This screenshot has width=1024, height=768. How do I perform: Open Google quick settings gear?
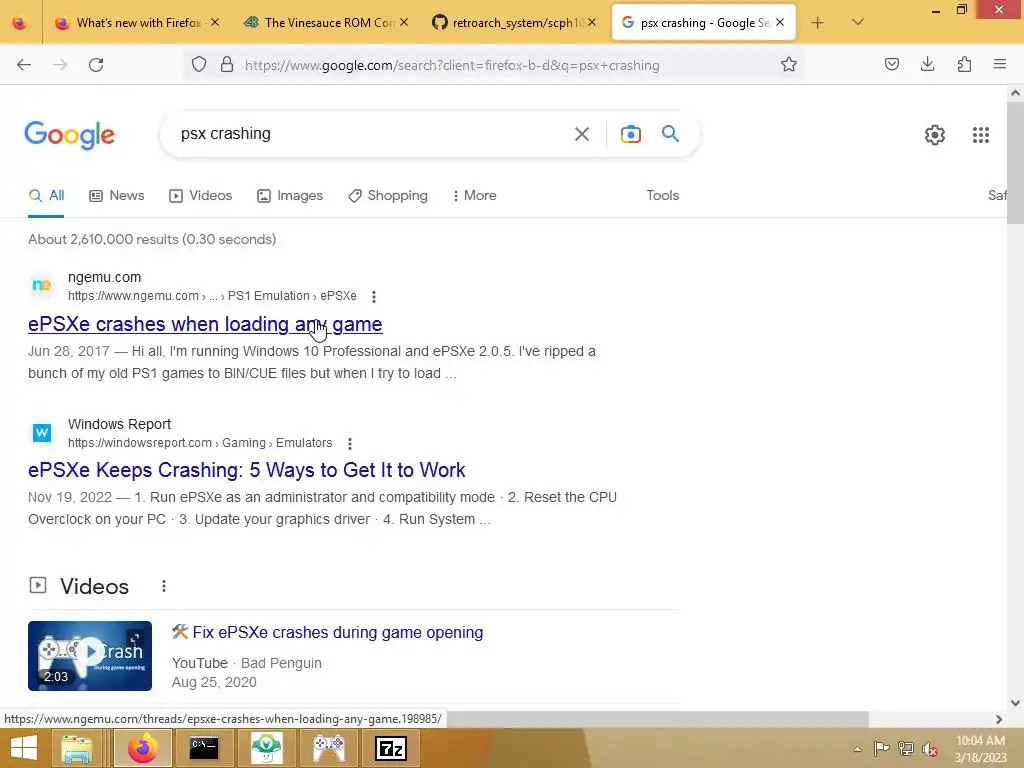(935, 135)
